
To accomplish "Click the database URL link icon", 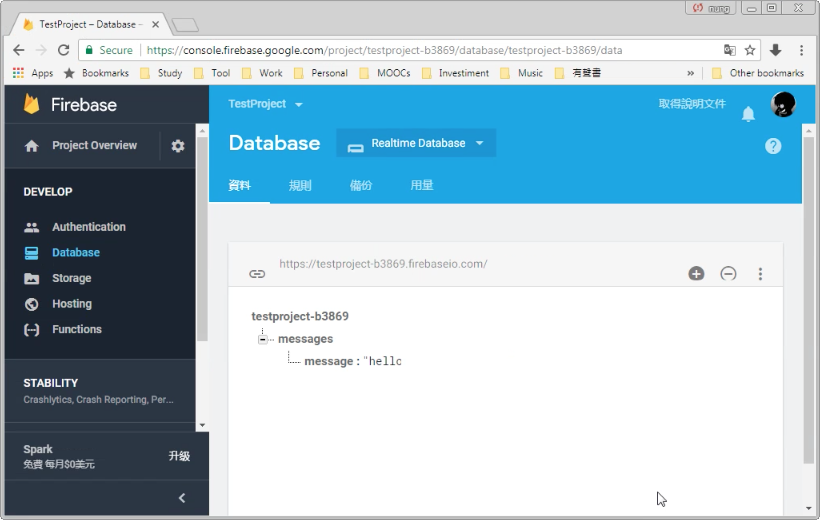I will coord(257,274).
